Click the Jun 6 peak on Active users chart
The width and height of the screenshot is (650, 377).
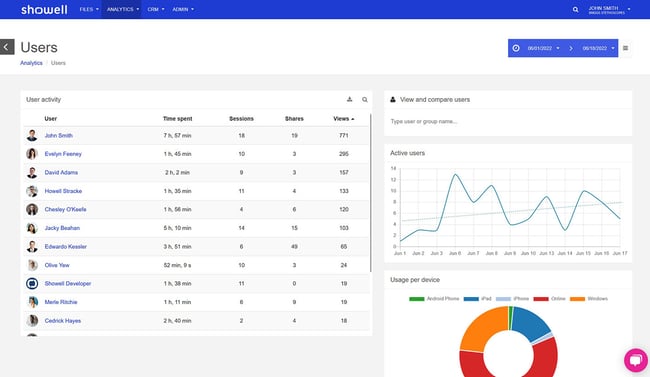click(x=455, y=174)
